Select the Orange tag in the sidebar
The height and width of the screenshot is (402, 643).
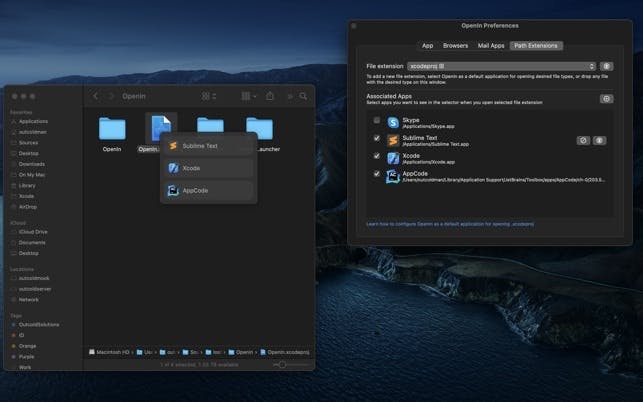pyautogui.click(x=27, y=346)
